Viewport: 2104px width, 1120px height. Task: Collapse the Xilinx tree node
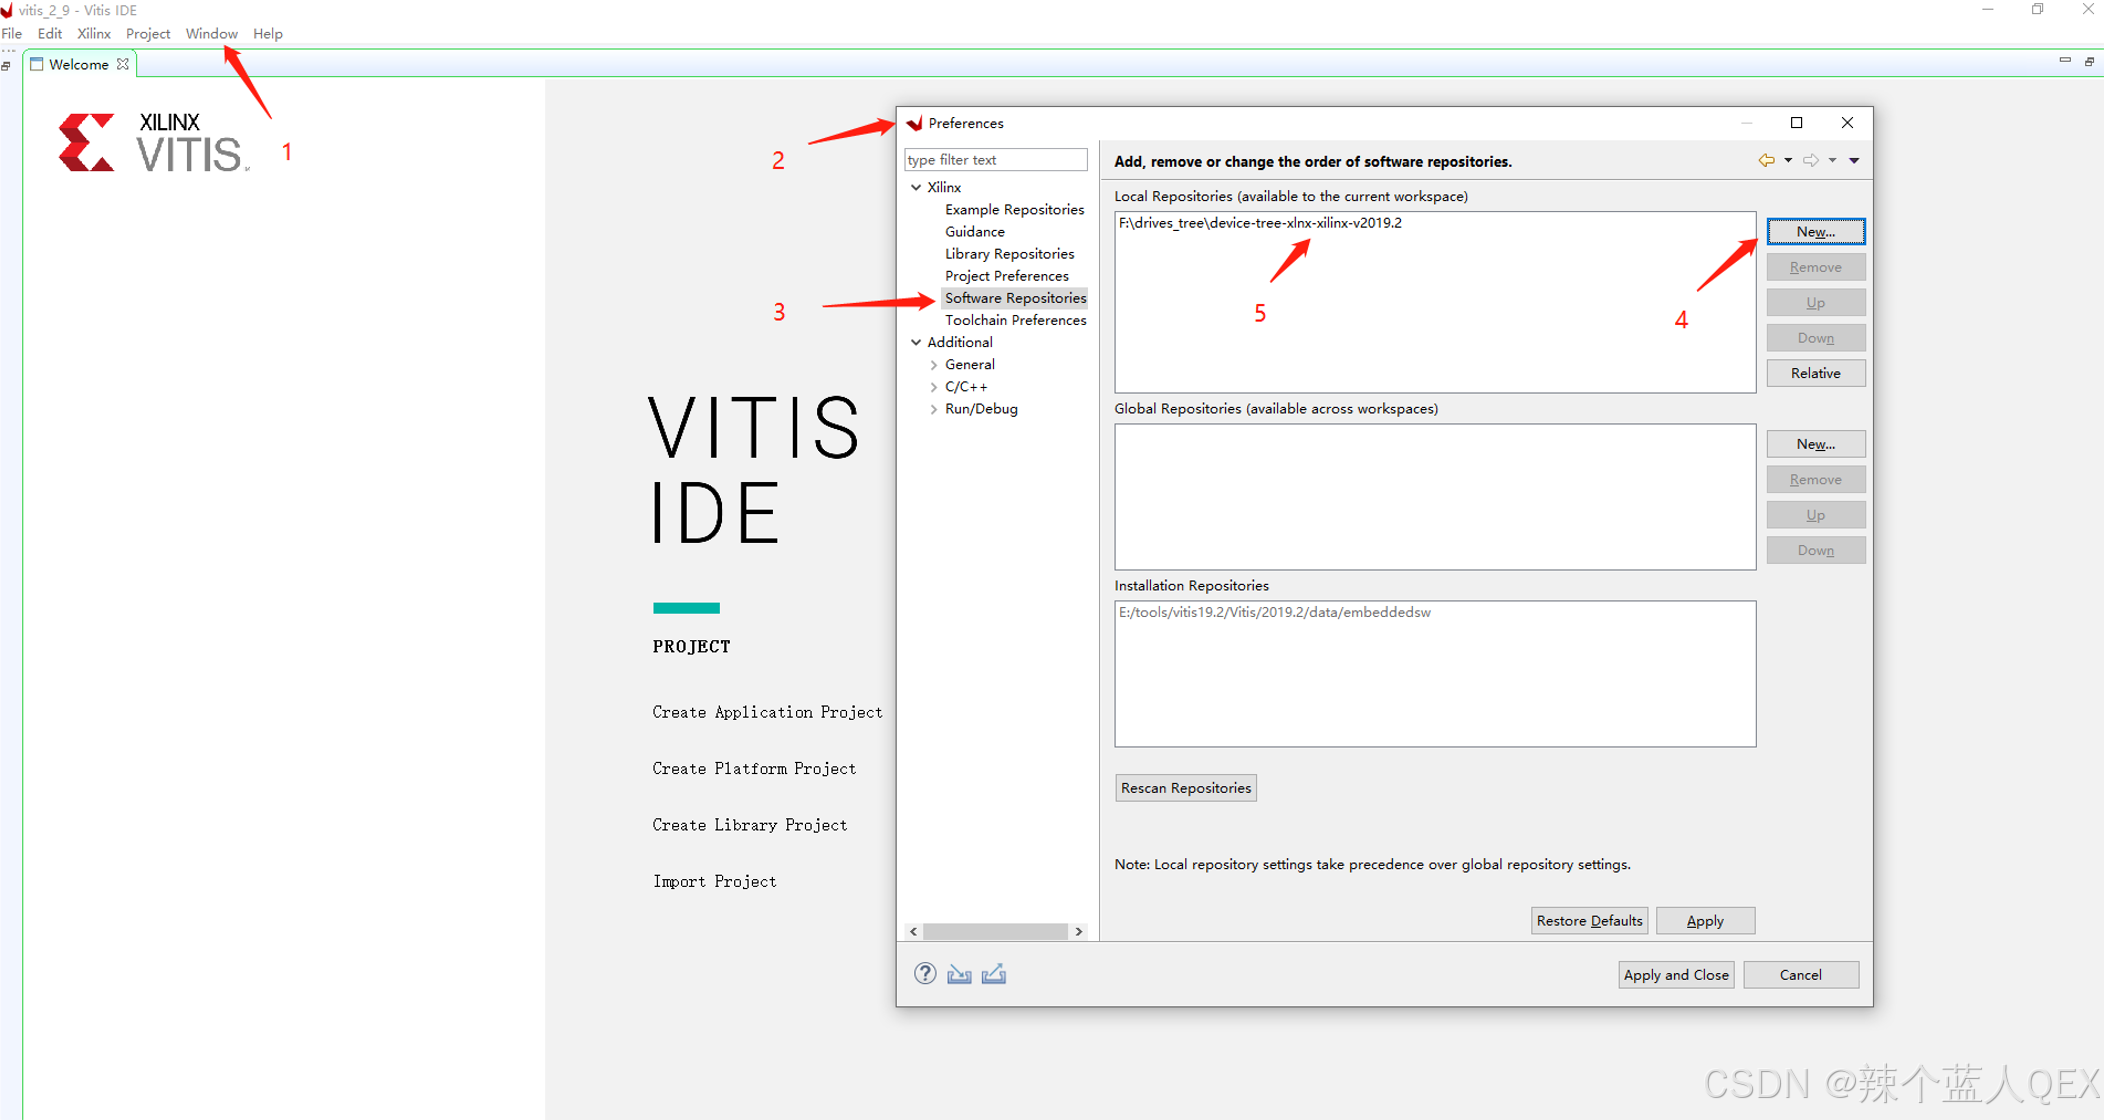click(916, 187)
